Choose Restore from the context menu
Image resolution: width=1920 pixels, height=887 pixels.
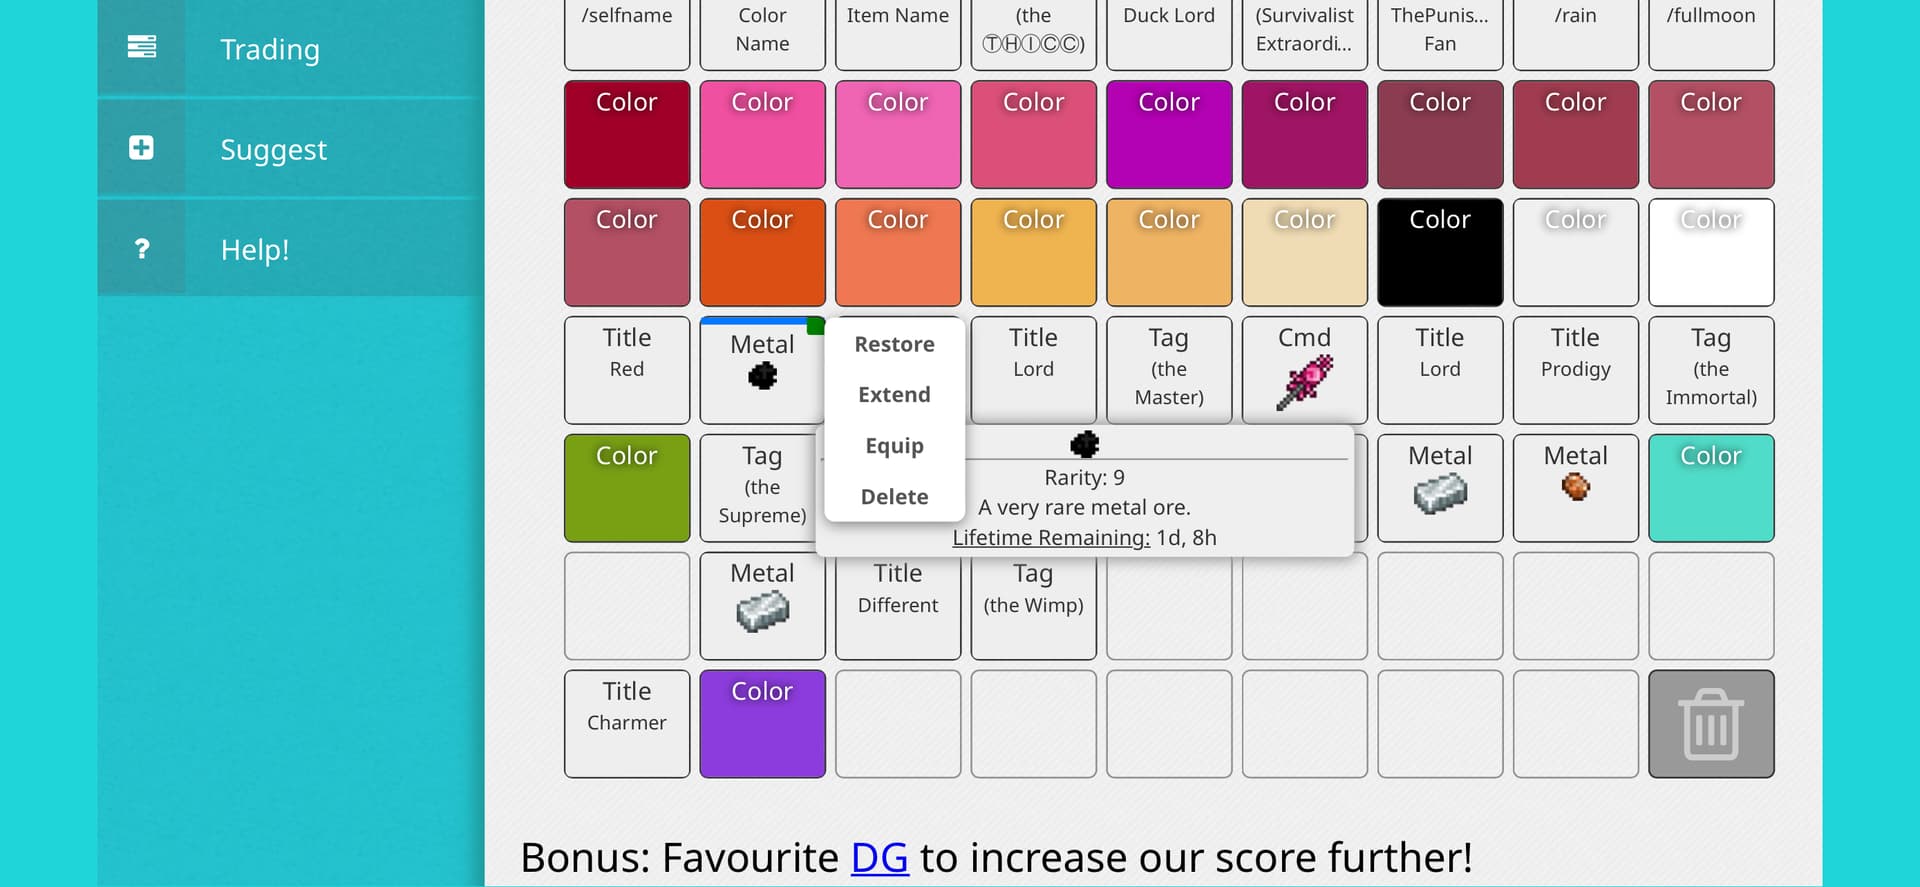click(894, 344)
